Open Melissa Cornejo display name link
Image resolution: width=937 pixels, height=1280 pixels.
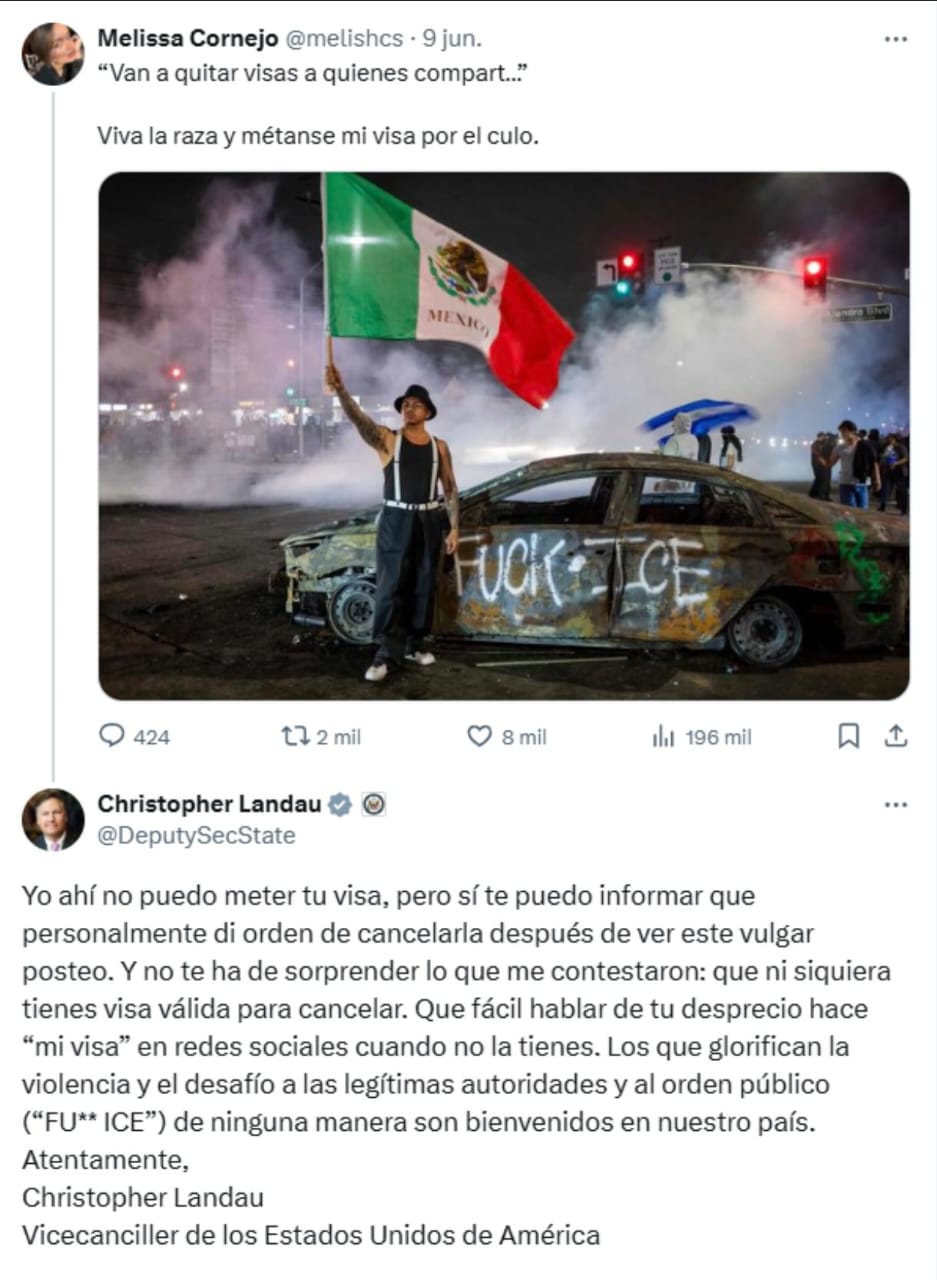coord(188,39)
